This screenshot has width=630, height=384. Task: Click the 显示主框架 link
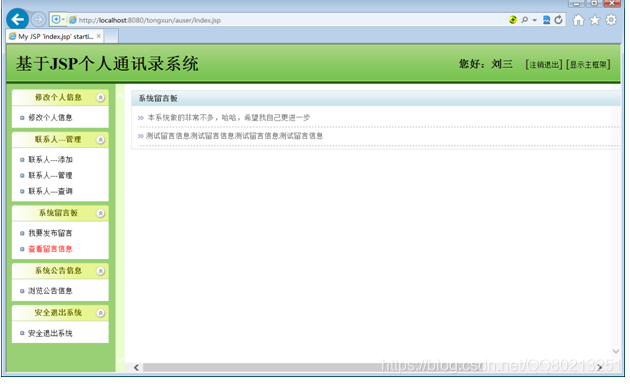588,65
